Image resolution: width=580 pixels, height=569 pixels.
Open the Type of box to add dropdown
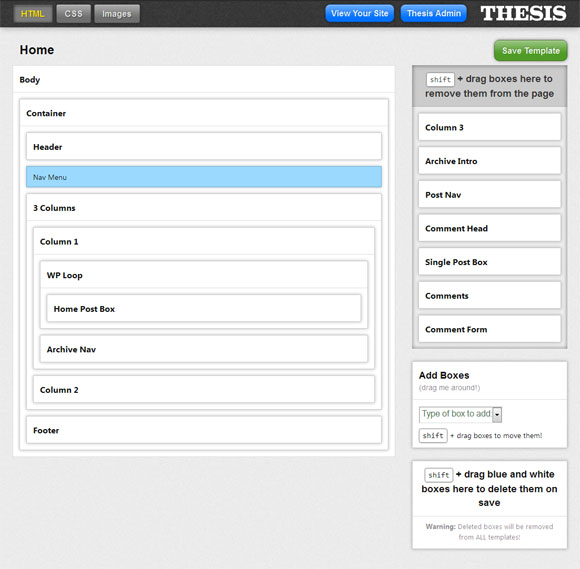(461, 414)
